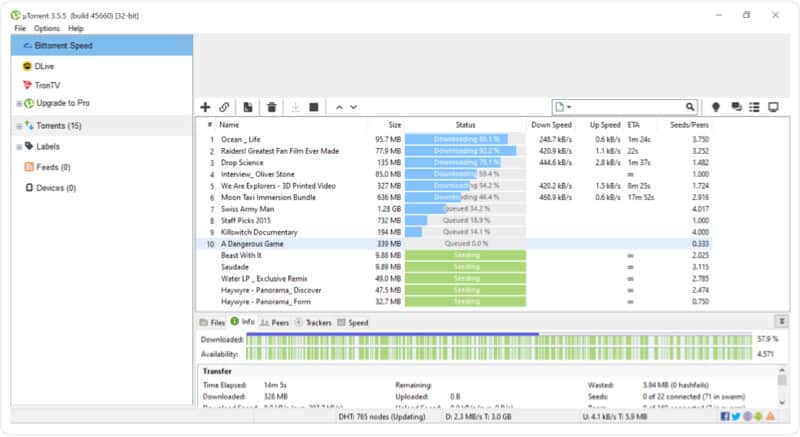Viewport: 800px width, 437px height.
Task: Click the lightbulb icon in the toolbar
Action: coord(716,107)
